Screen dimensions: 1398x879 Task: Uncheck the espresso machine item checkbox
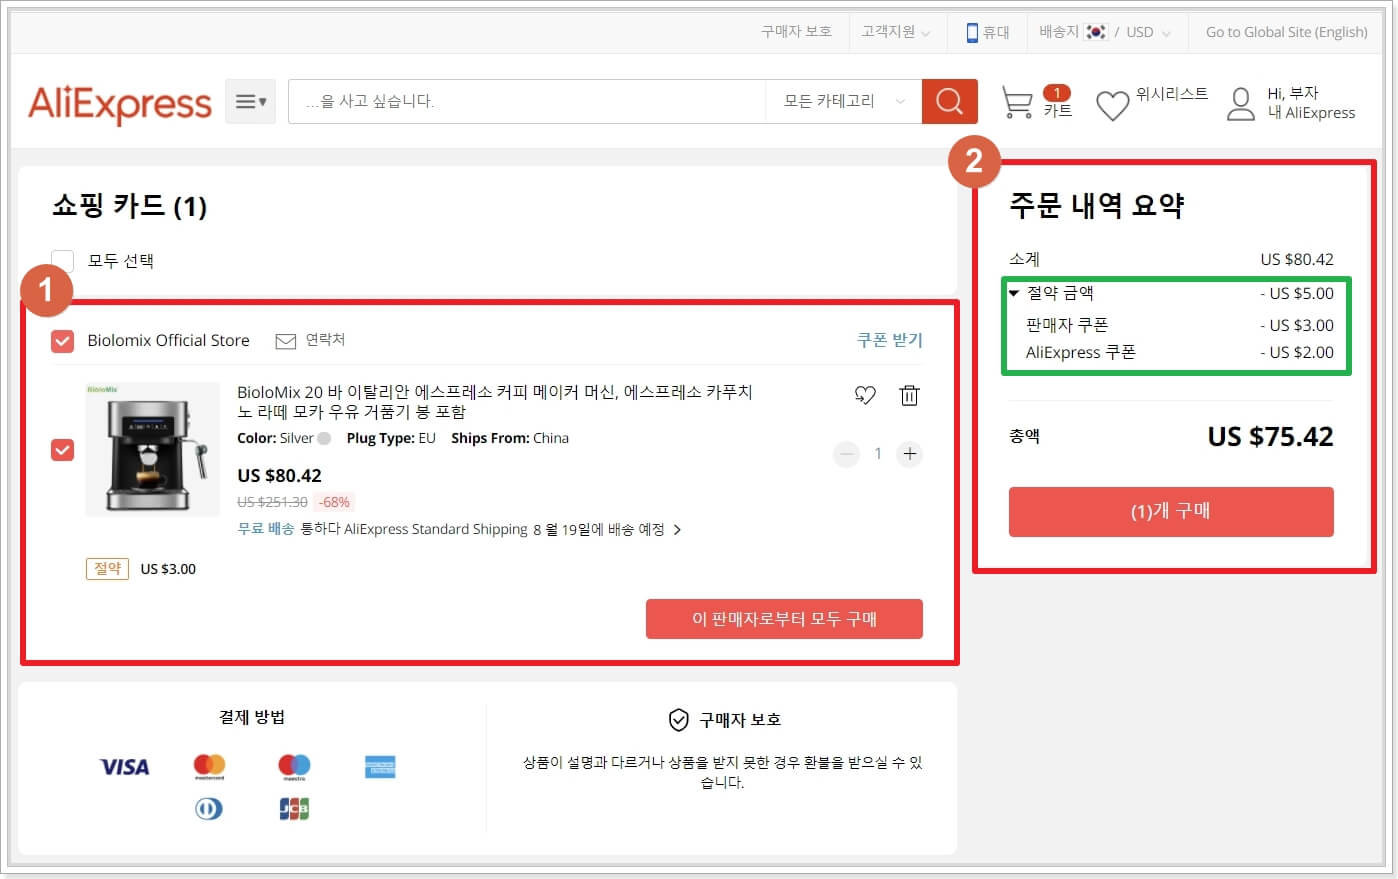[62, 450]
